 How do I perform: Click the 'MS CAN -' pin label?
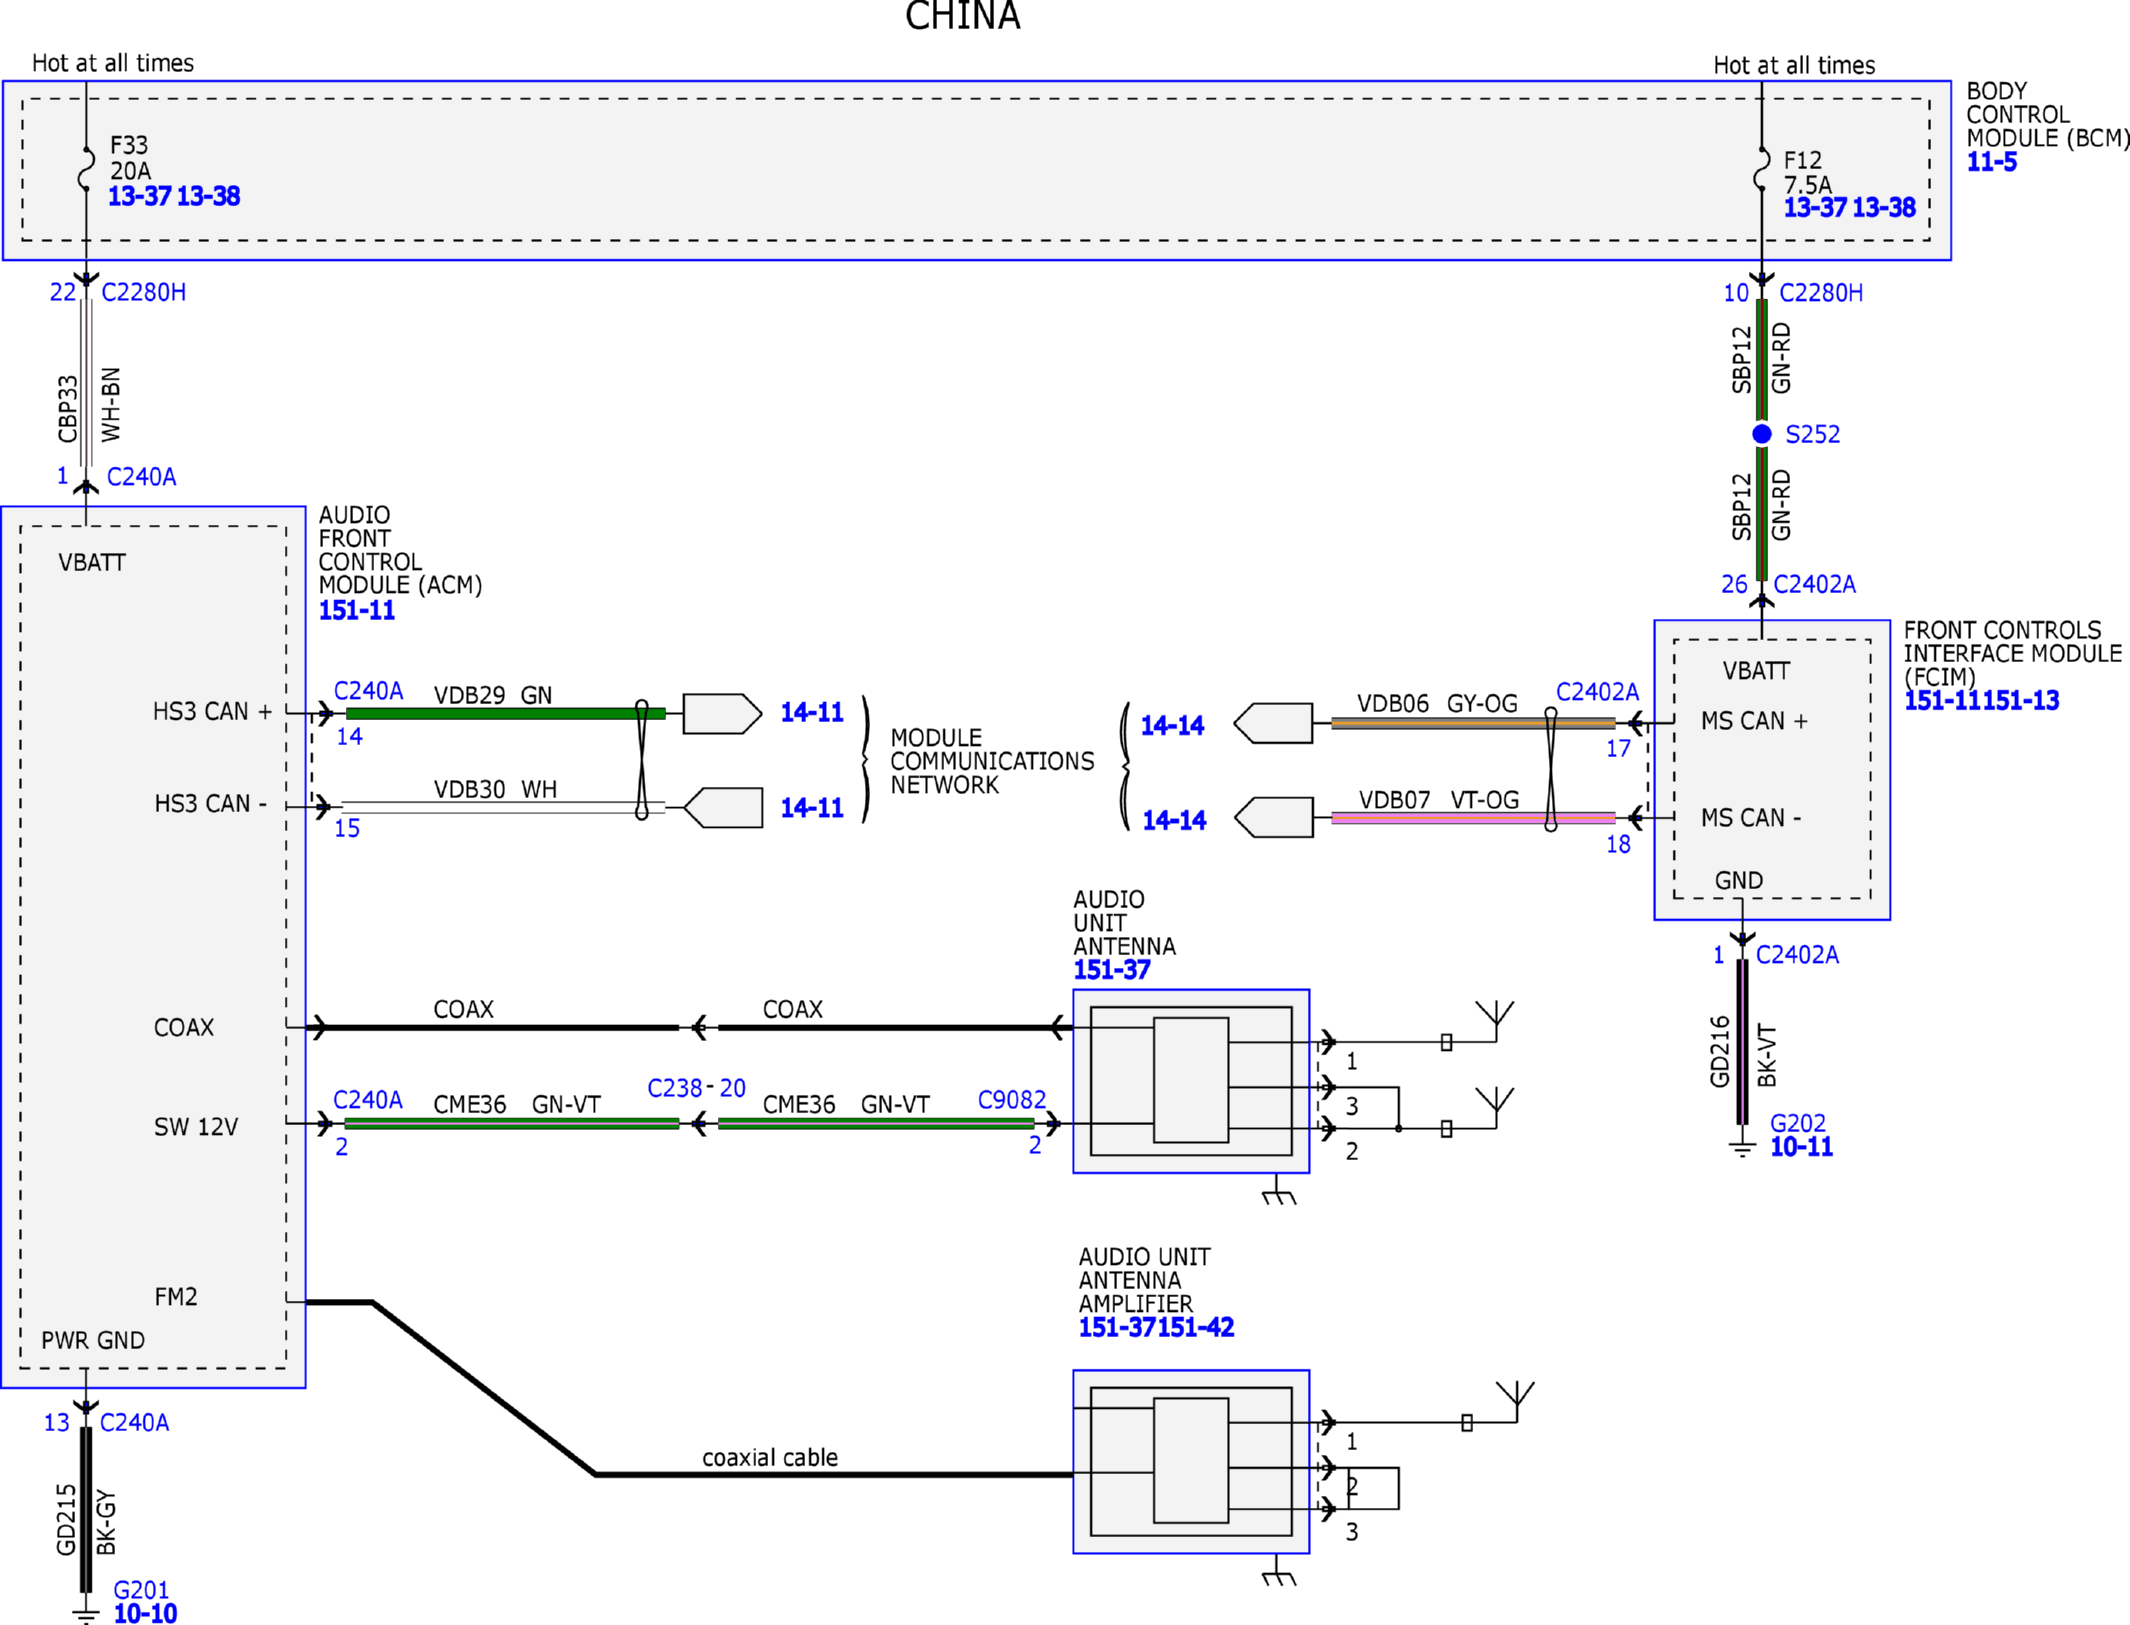[x=1751, y=817]
